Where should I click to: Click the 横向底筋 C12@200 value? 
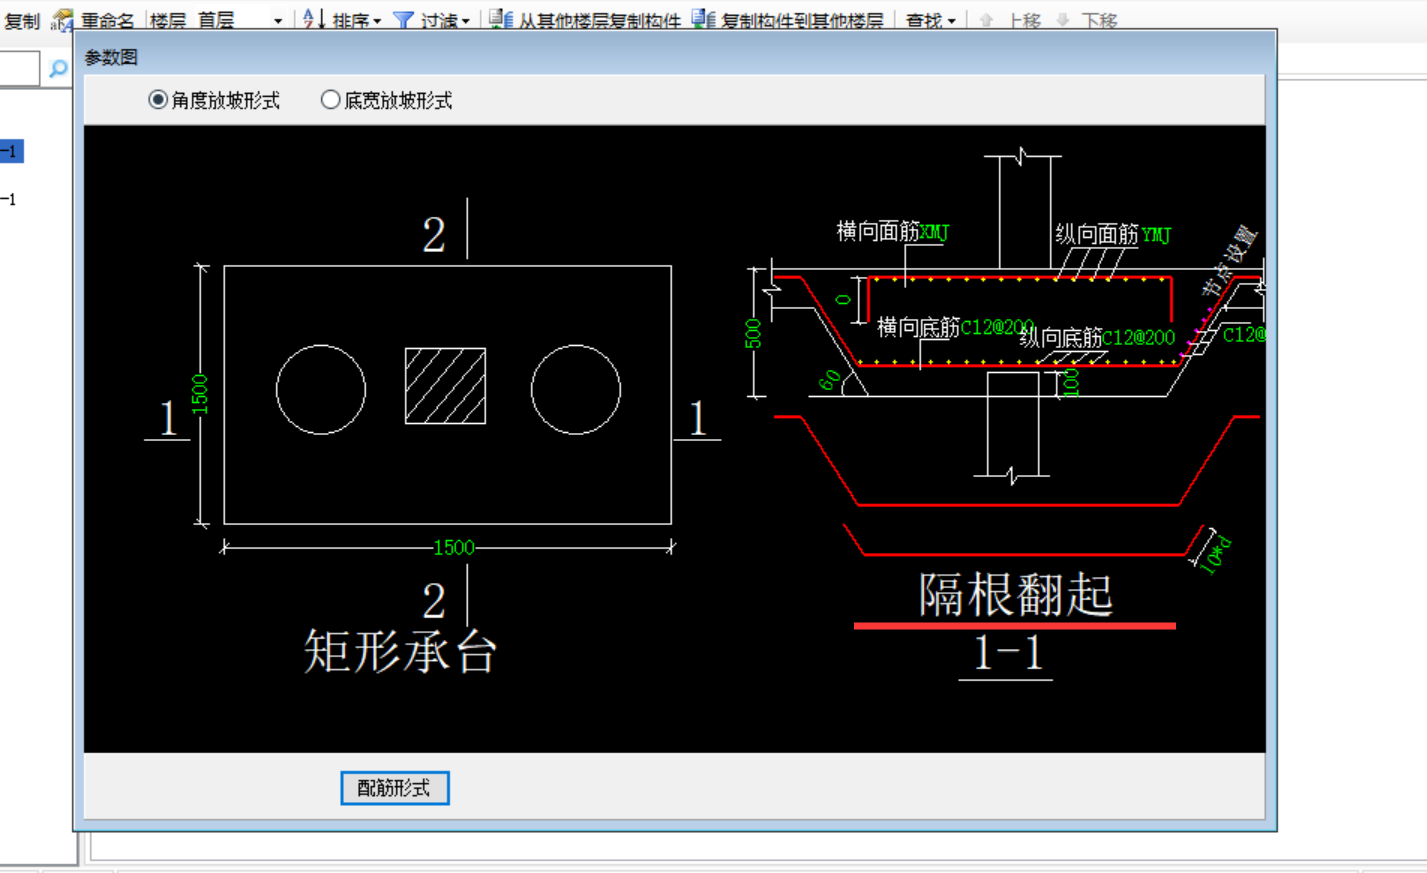point(996,327)
